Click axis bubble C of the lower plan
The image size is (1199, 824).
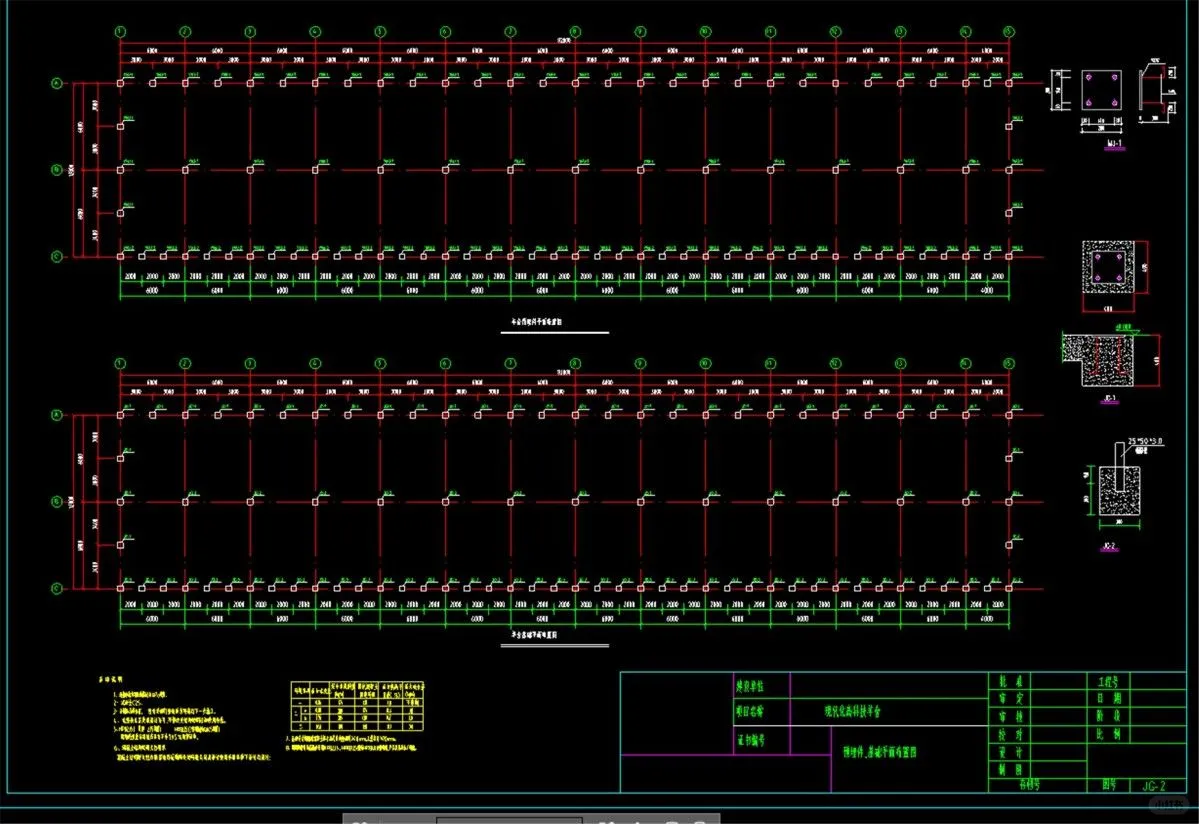point(57,589)
